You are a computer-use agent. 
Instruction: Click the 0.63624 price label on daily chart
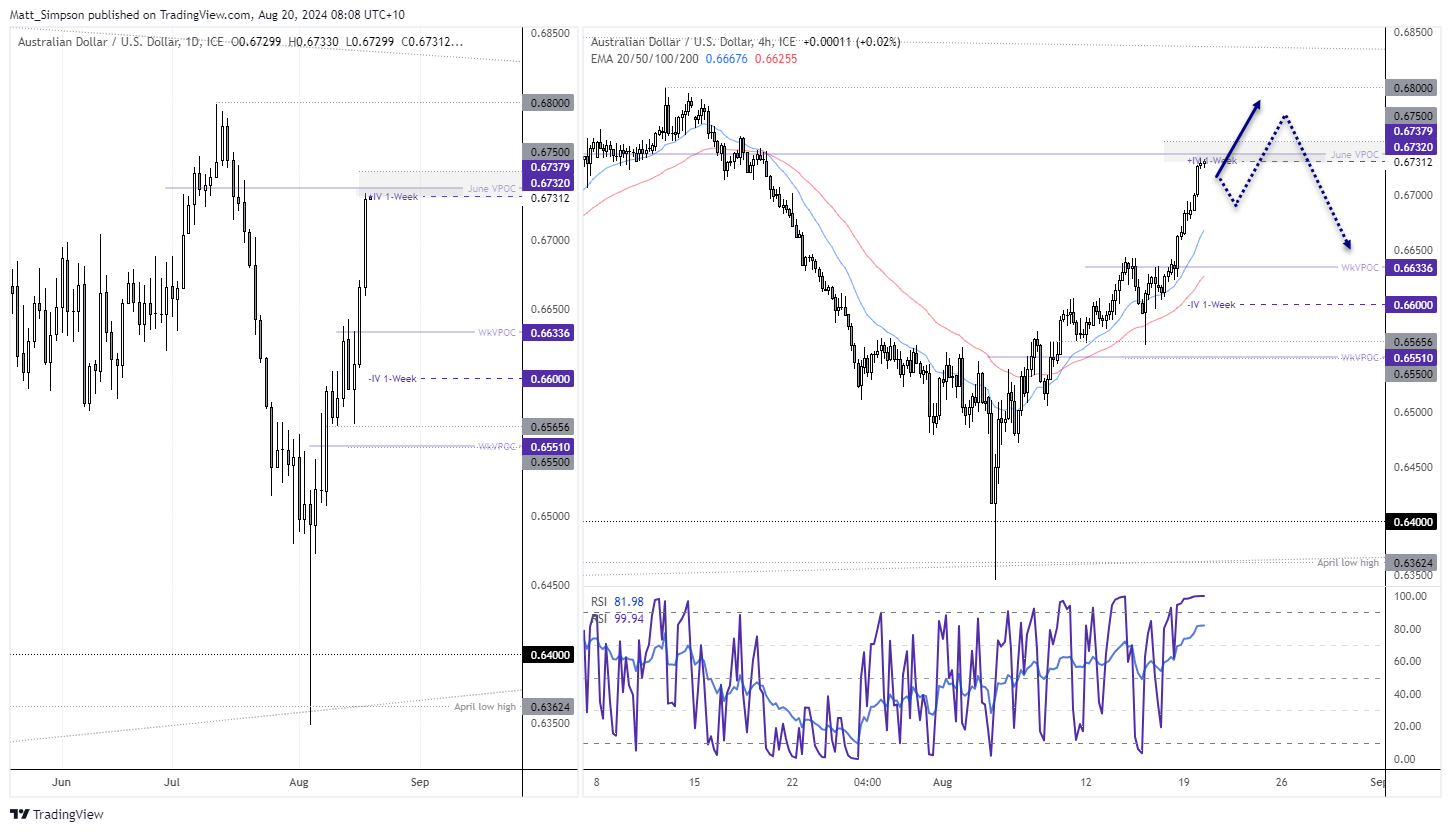548,707
